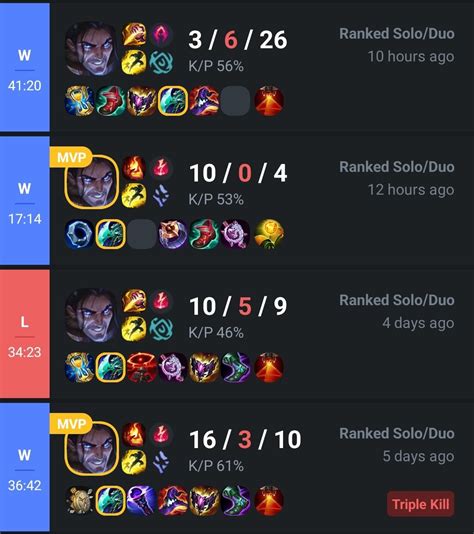Viewport: 474px width, 534px height.
Task: Select Rabadon's Deathcap hat item in first match
Action: [x=204, y=101]
